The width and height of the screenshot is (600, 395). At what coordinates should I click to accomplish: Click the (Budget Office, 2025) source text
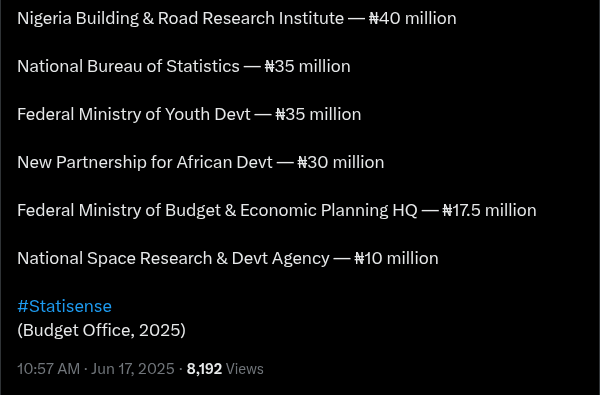pyautogui.click(x=101, y=330)
